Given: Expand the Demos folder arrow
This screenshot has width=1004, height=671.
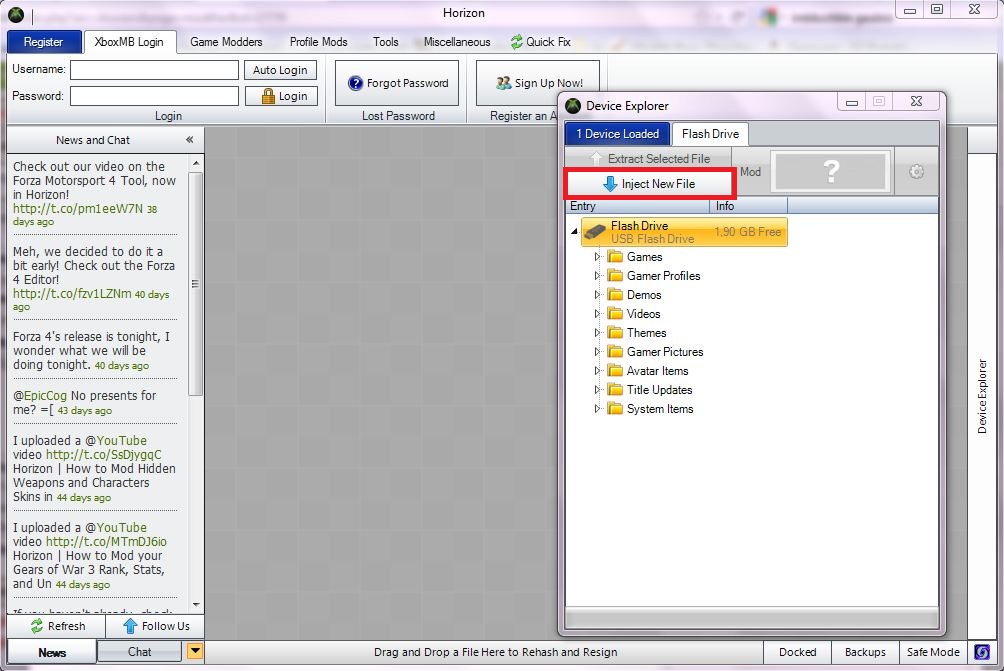Looking at the screenshot, I should [597, 295].
